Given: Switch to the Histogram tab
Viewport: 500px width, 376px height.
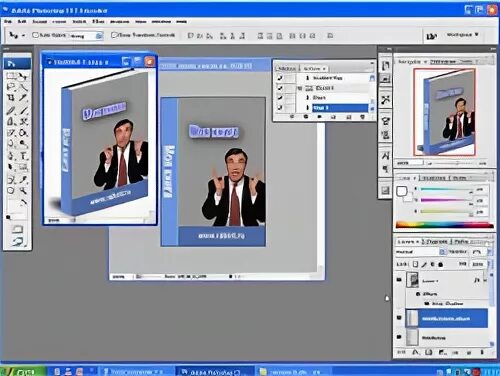Looking at the screenshot, I should 443,62.
